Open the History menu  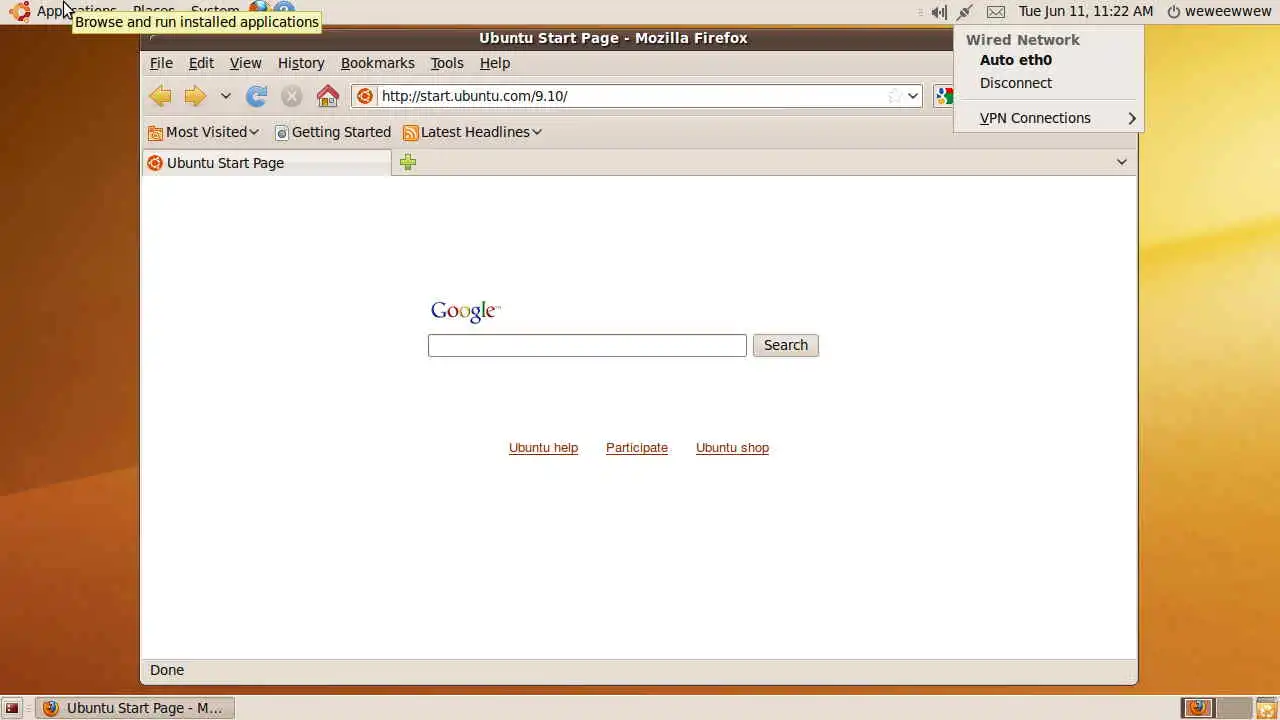click(301, 63)
